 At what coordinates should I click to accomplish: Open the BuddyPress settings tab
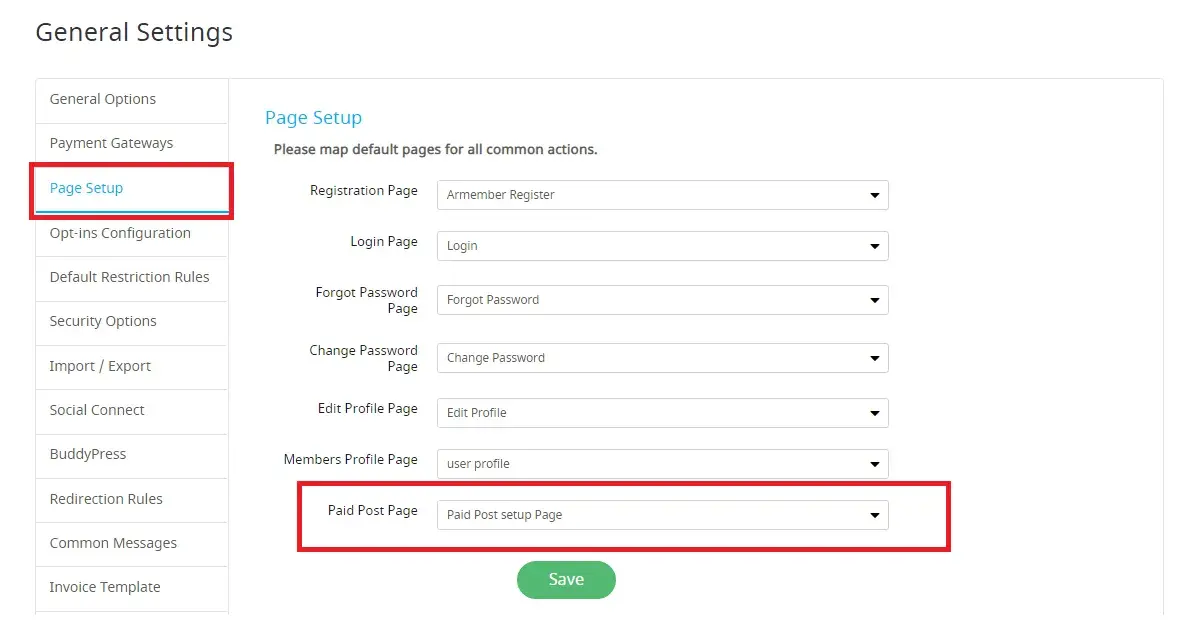tap(88, 454)
